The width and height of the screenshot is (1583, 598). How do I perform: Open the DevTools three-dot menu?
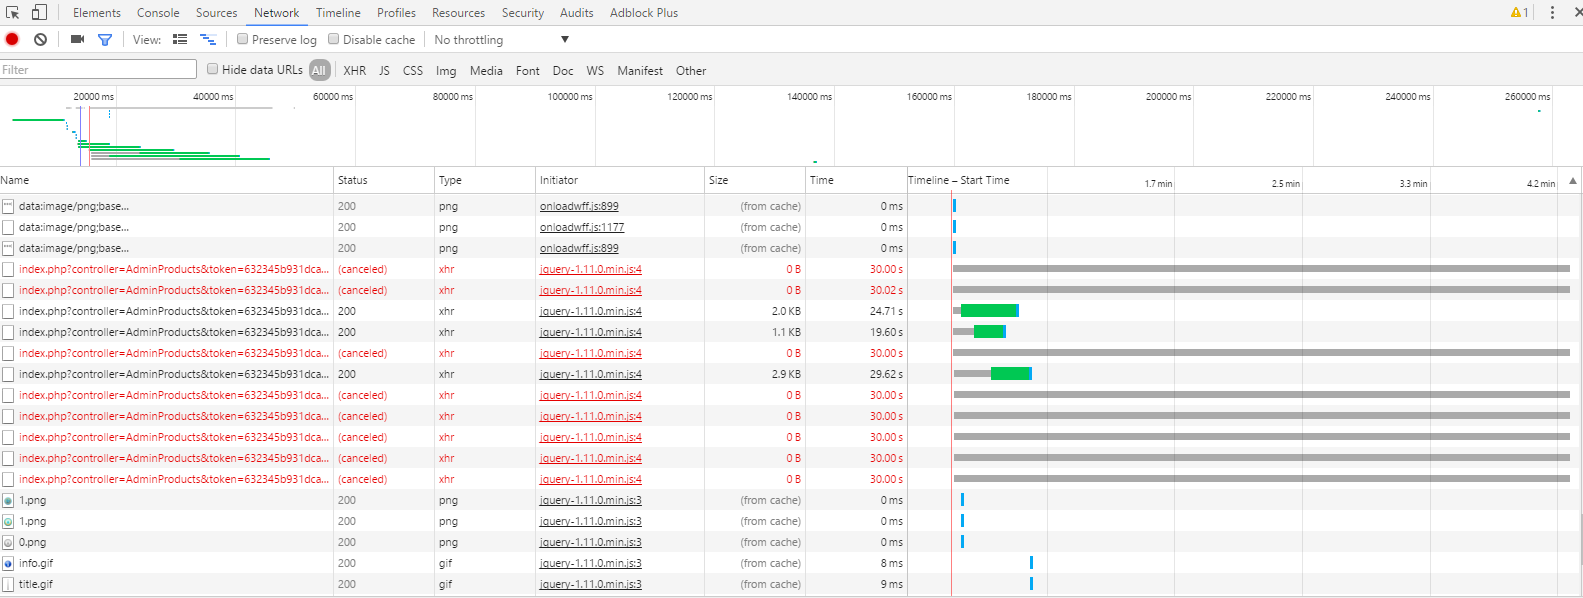click(1552, 13)
